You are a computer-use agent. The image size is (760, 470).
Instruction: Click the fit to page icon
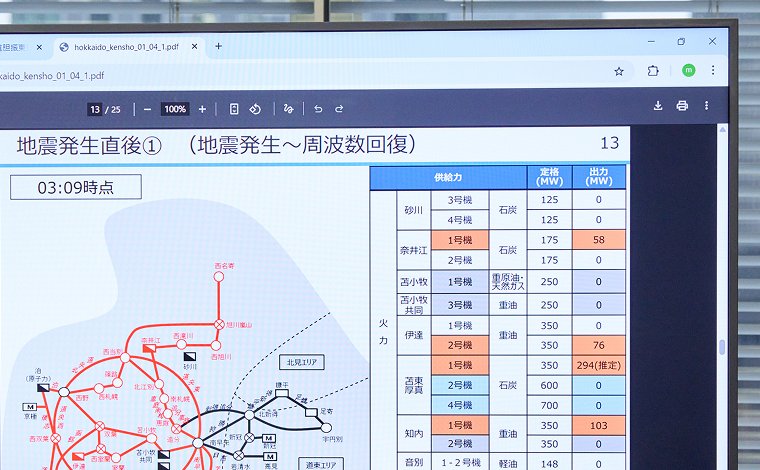click(234, 109)
